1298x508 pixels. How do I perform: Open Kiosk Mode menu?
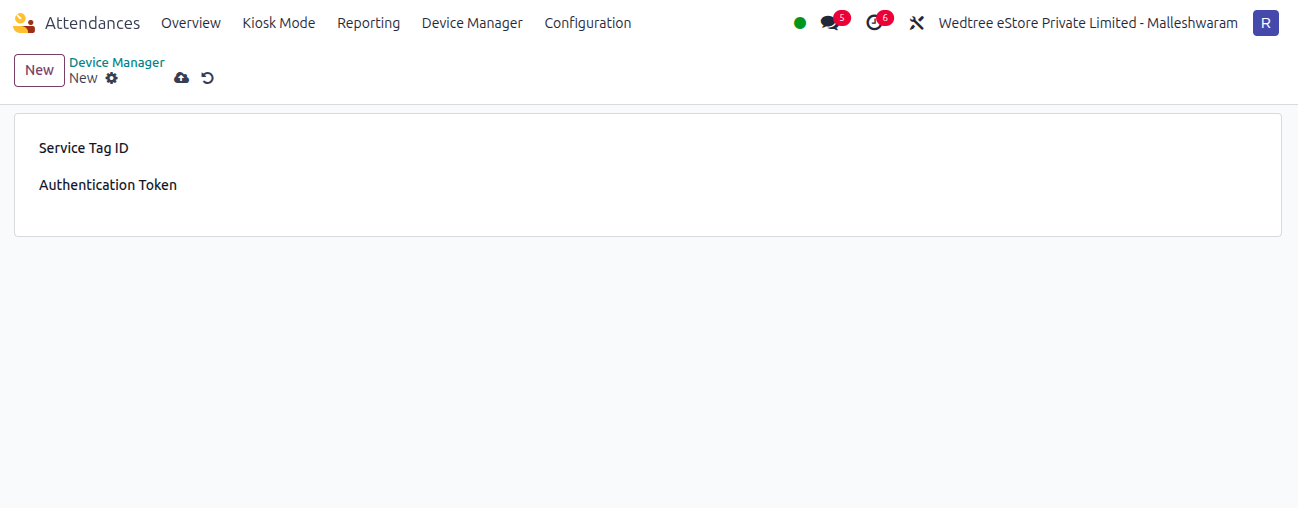[279, 23]
